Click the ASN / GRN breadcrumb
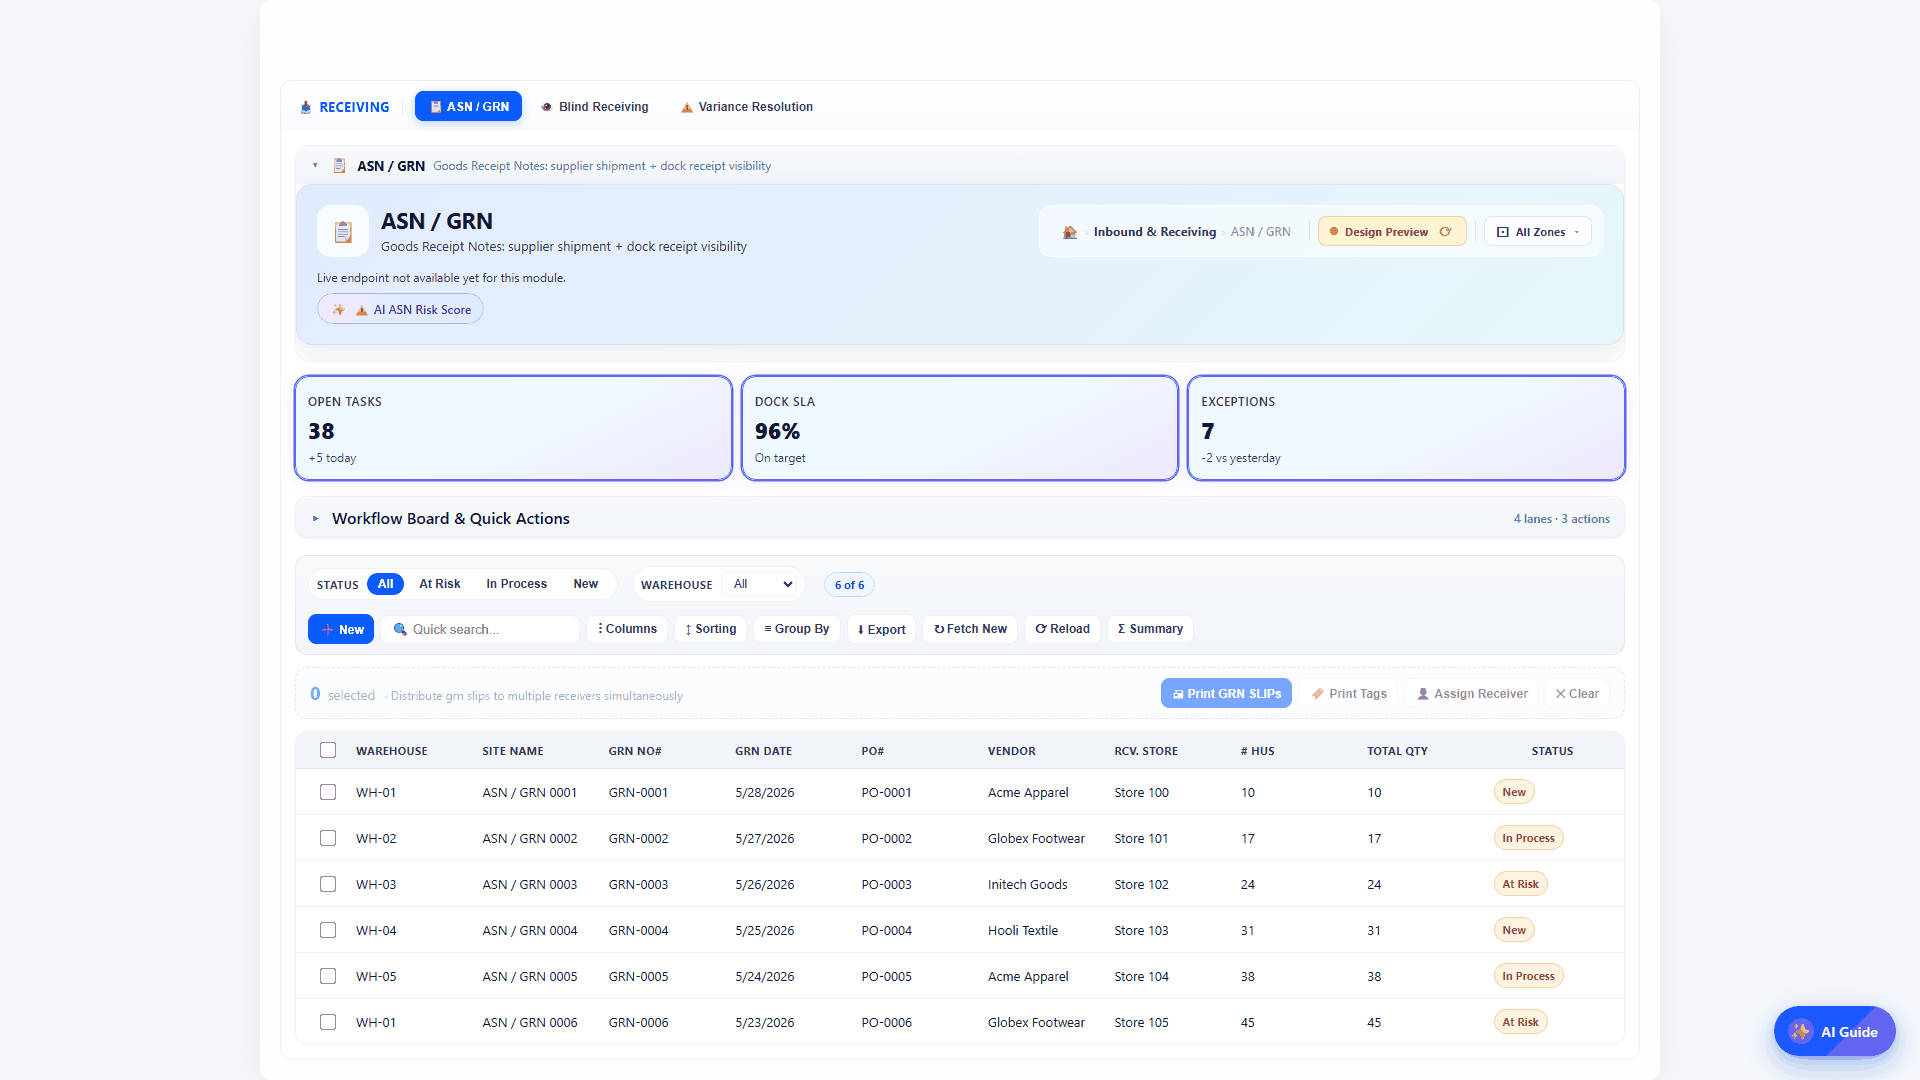The width and height of the screenshot is (1920, 1080). [1260, 232]
